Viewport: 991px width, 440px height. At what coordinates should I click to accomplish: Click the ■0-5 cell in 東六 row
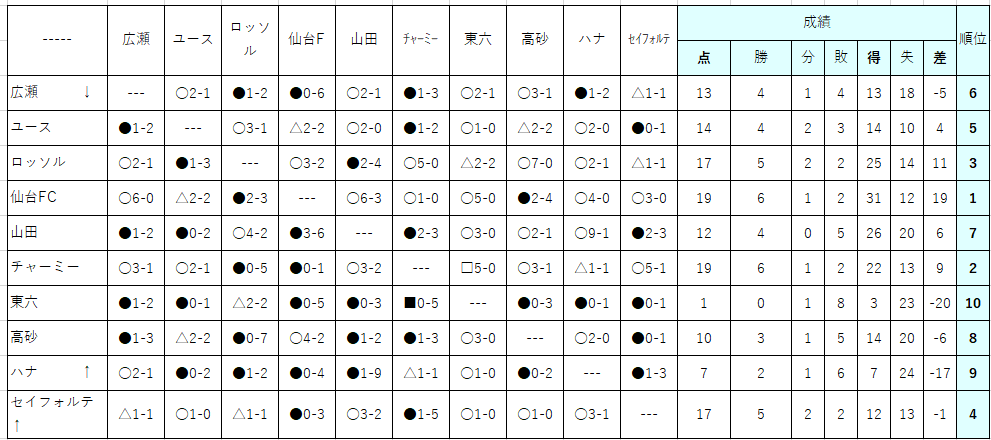[421, 303]
